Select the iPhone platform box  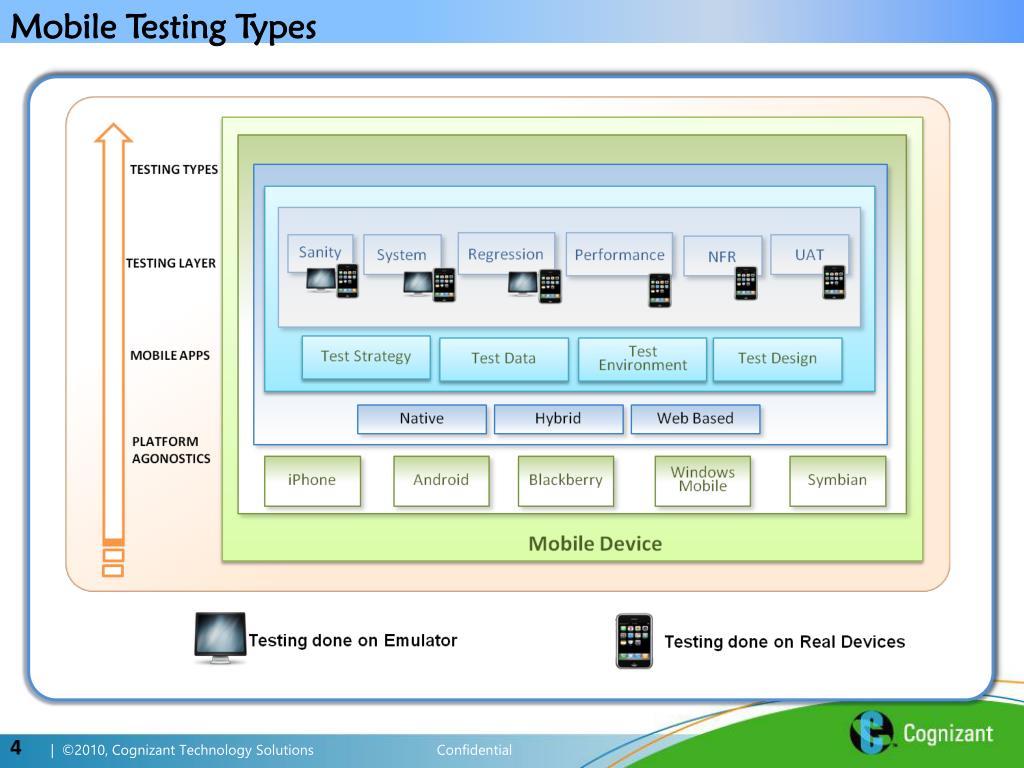tap(312, 481)
